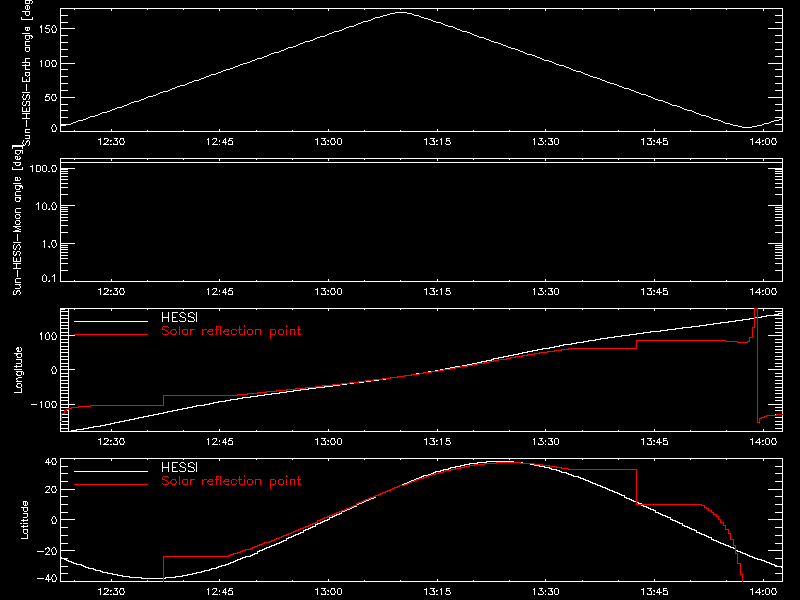Click the 100 tick on Longitude axis
The image size is (800, 600).
click(48, 336)
